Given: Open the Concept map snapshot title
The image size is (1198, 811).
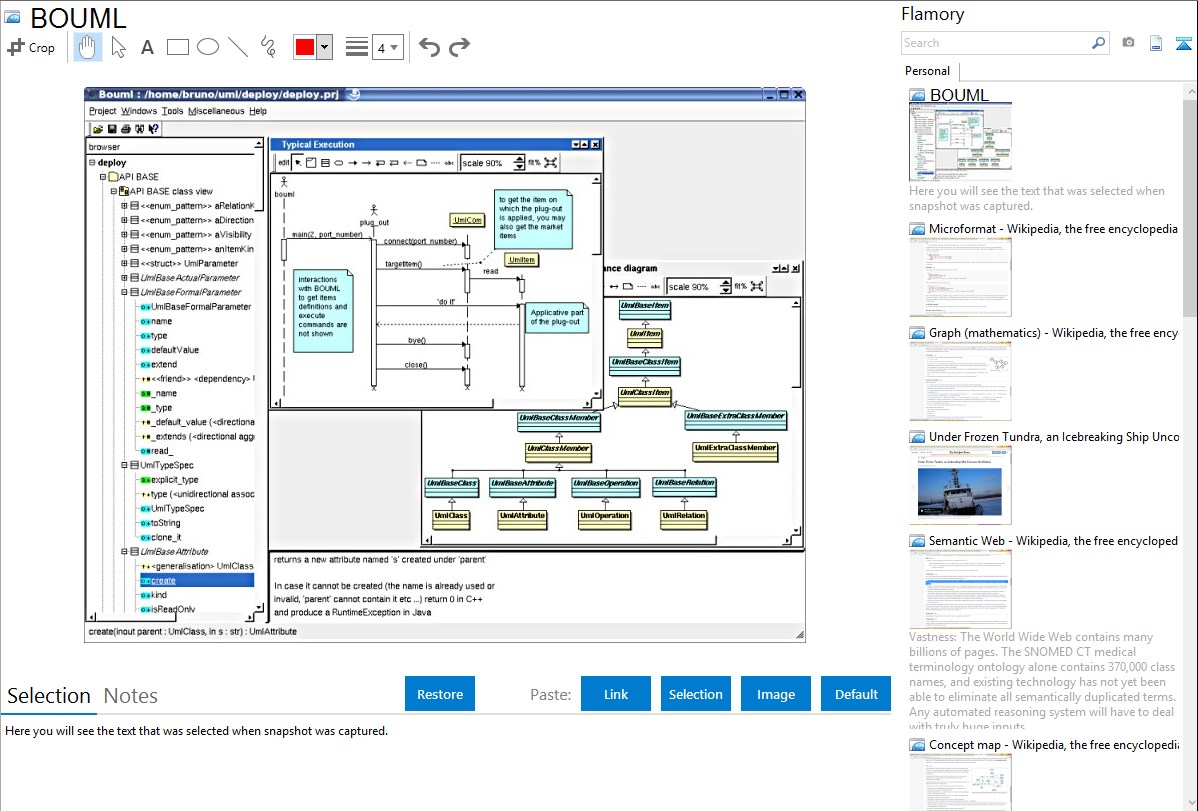Looking at the screenshot, I should (x=1053, y=745).
